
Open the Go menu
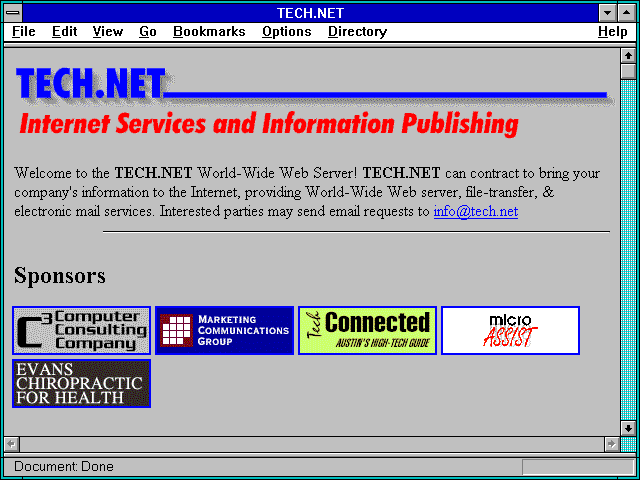[x=148, y=32]
